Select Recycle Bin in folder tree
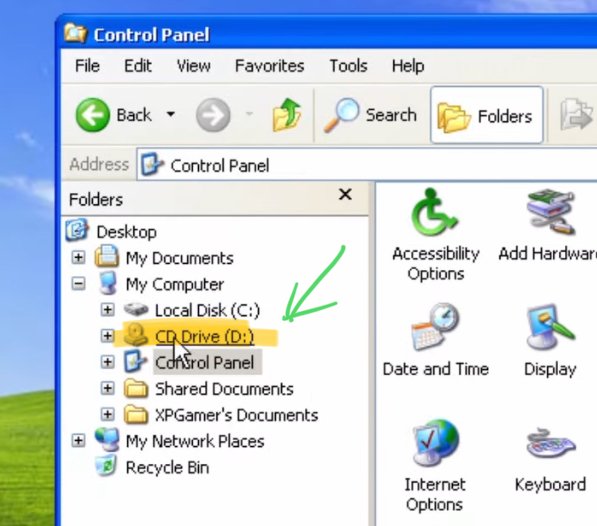Screen dimensions: 597x526 tap(167, 467)
